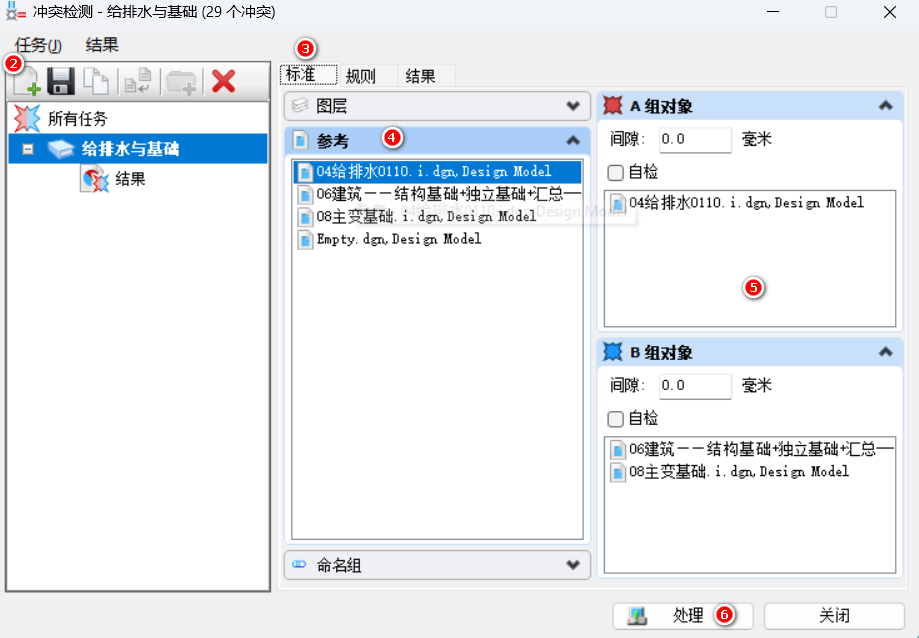Switch to the 规则 tab
Image resolution: width=919 pixels, height=638 pixels.
click(368, 76)
